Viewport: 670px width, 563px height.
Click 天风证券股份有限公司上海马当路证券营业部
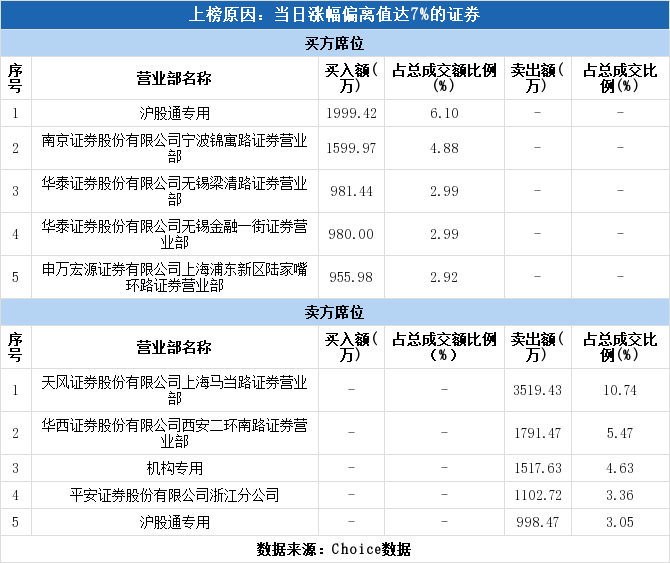[175, 390]
